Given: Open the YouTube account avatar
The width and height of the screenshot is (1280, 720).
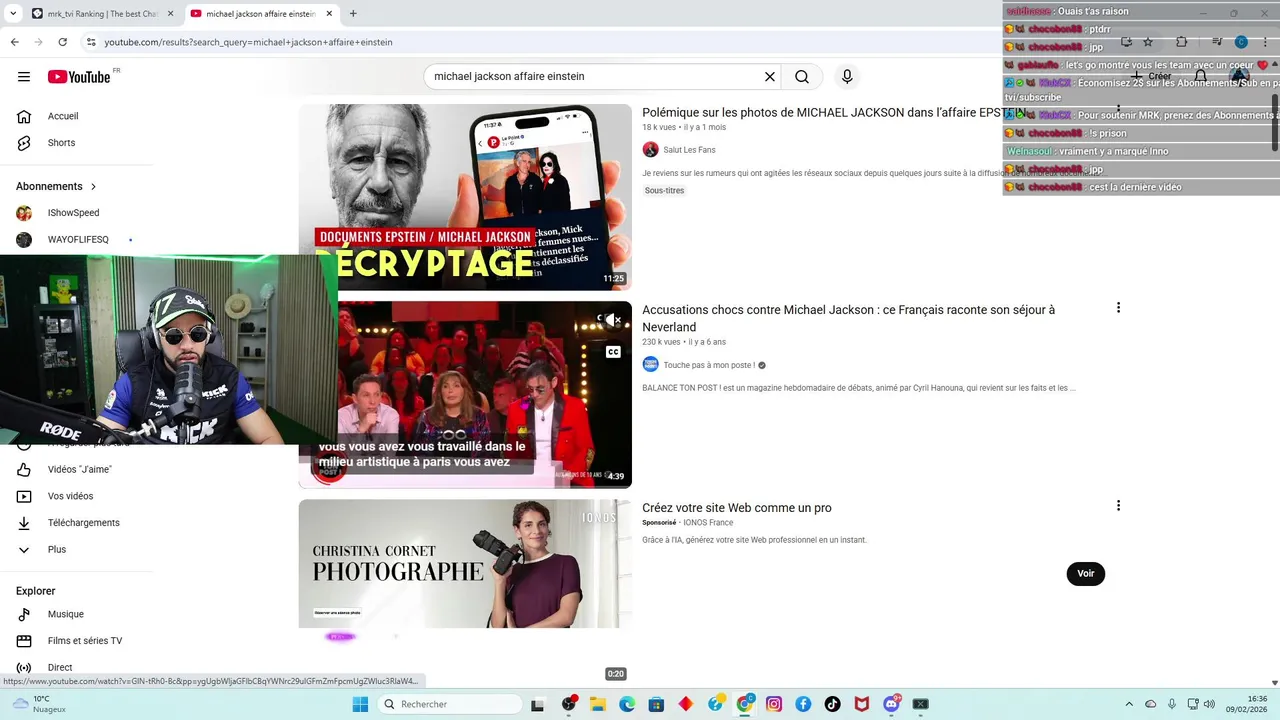Looking at the screenshot, I should coord(1240,76).
